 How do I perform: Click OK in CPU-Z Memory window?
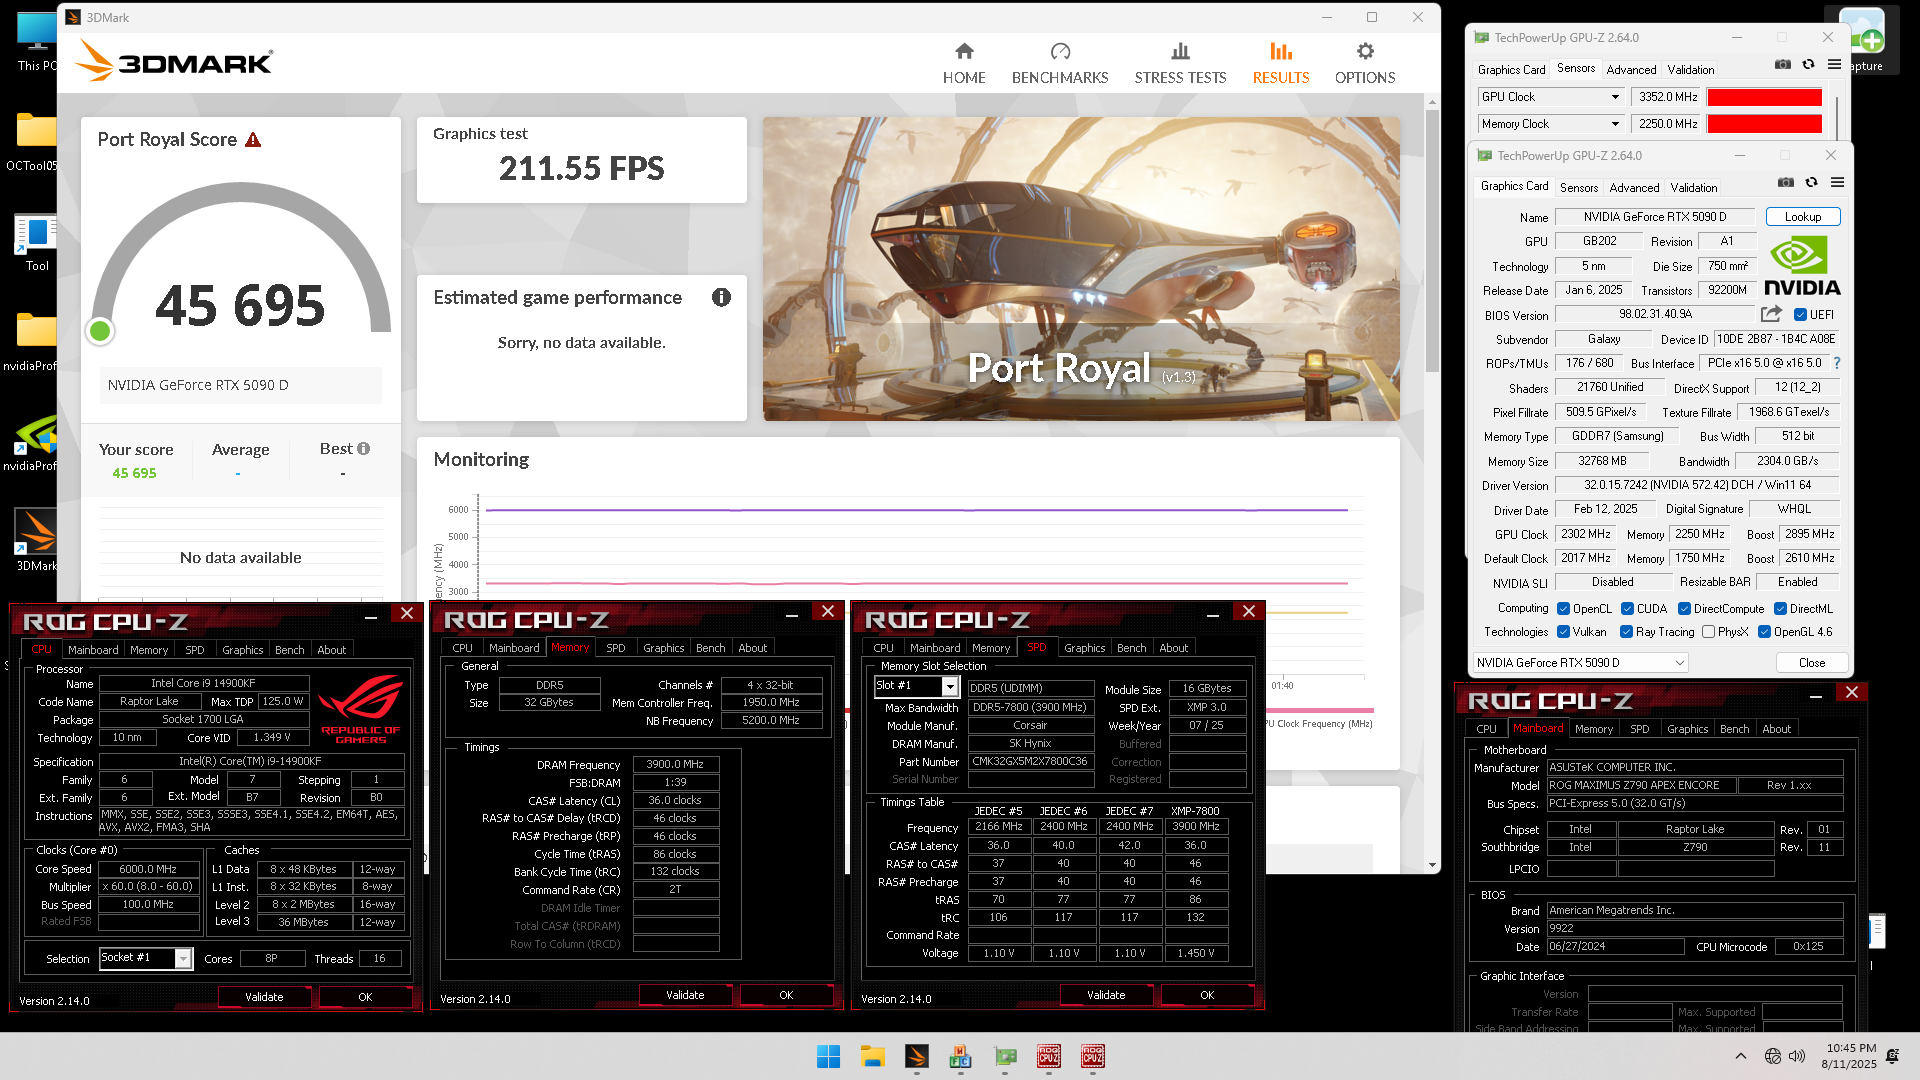(786, 995)
